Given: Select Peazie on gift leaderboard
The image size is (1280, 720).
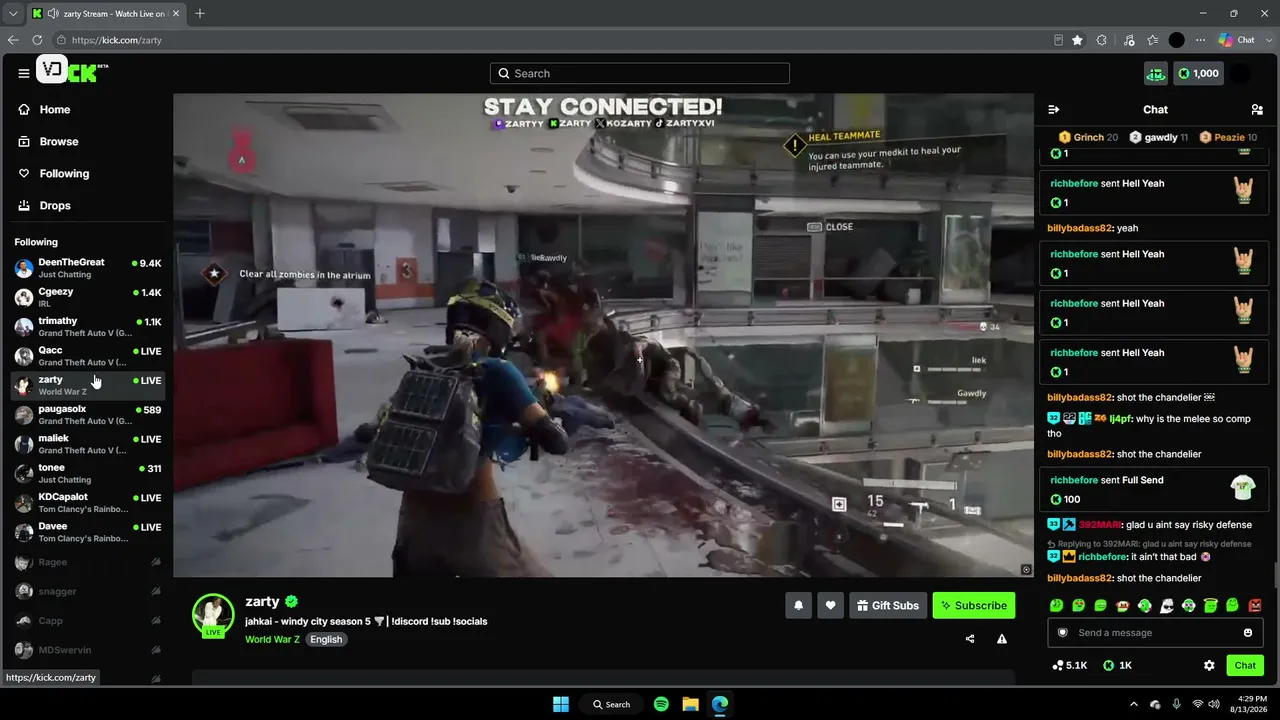Looking at the screenshot, I should (x=1228, y=137).
